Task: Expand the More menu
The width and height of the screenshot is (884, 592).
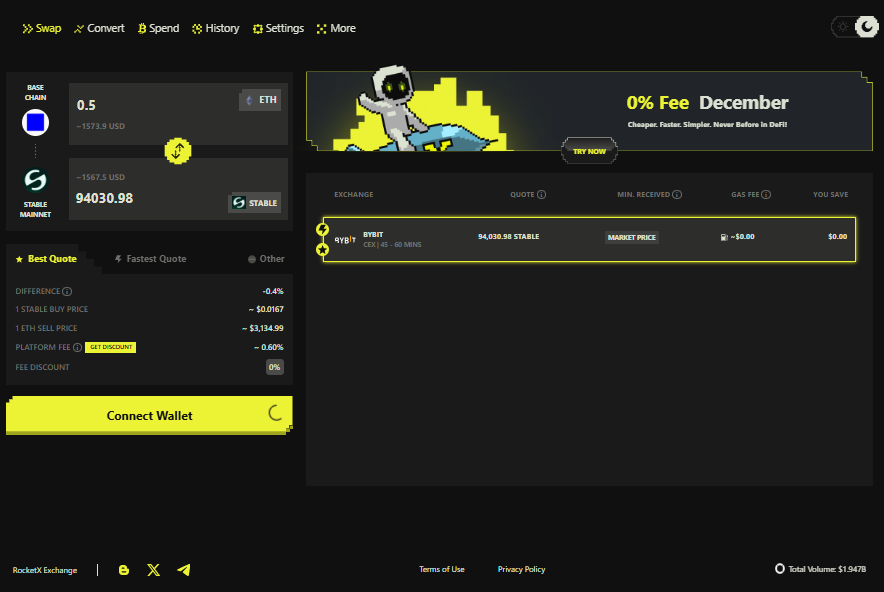Action: [x=336, y=28]
